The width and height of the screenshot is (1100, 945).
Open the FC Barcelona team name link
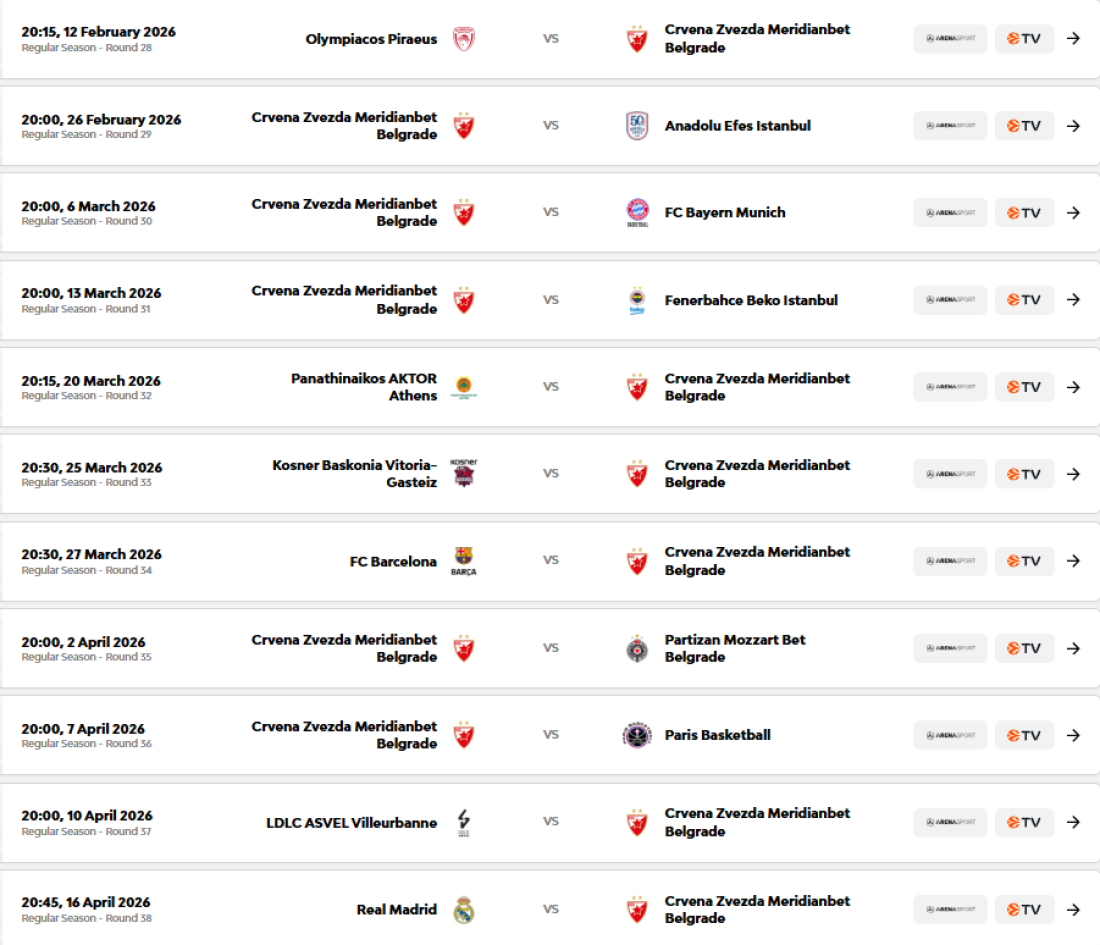coord(393,561)
